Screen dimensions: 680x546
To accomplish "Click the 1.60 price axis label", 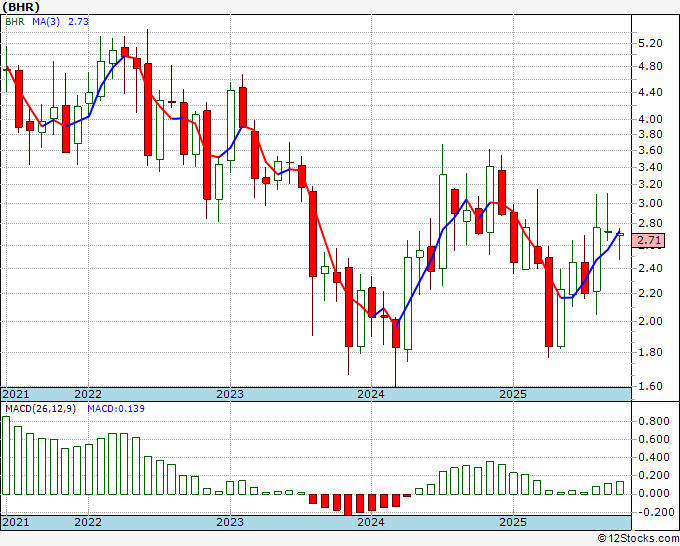I will [650, 386].
